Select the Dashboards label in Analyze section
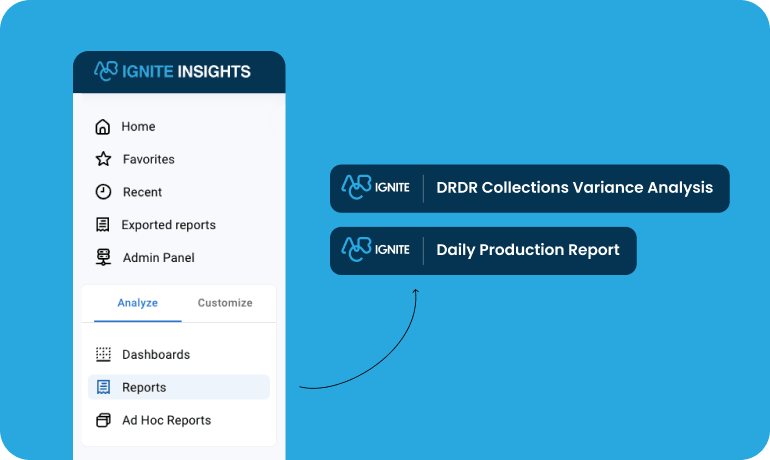The height and width of the screenshot is (460, 770). (x=156, y=355)
